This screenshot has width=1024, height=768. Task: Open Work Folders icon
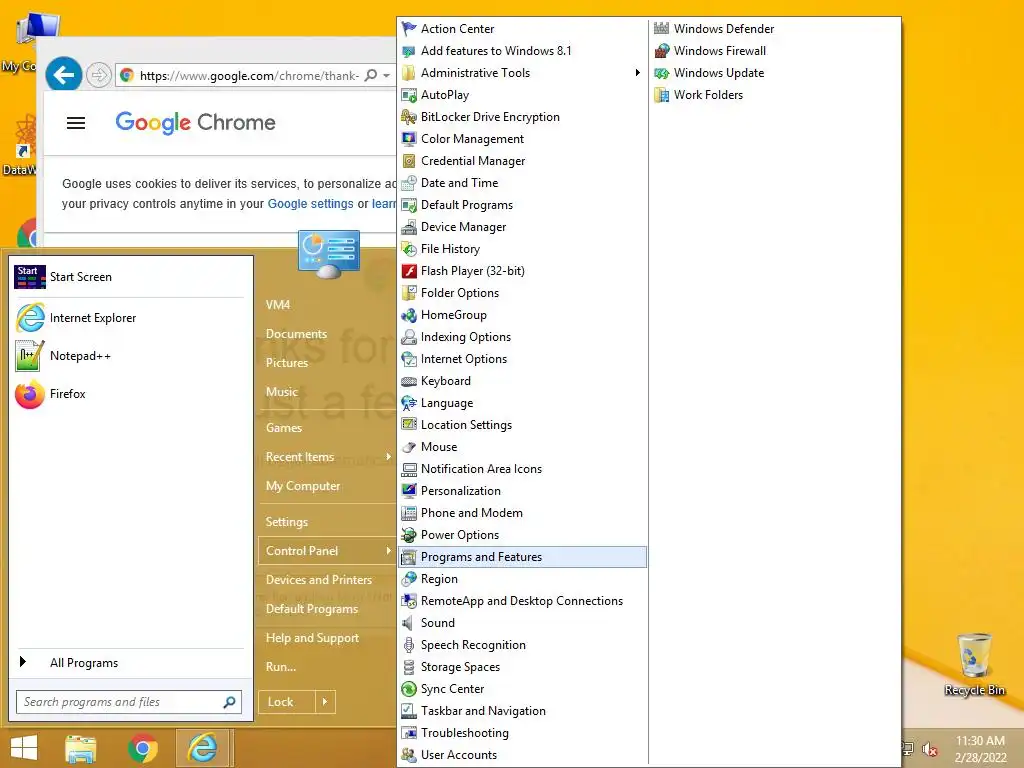(662, 95)
